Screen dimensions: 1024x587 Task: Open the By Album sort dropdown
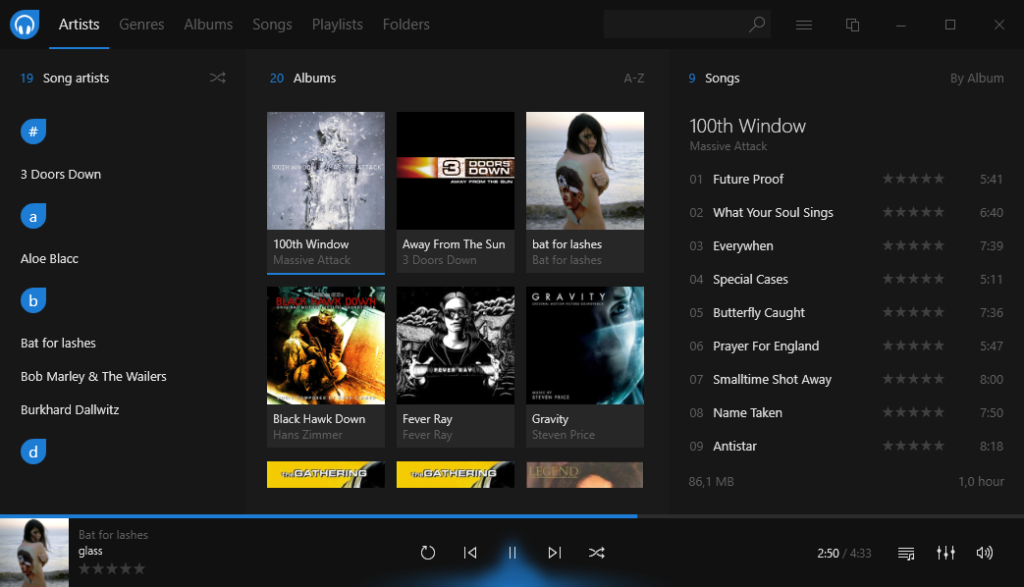click(x=977, y=77)
